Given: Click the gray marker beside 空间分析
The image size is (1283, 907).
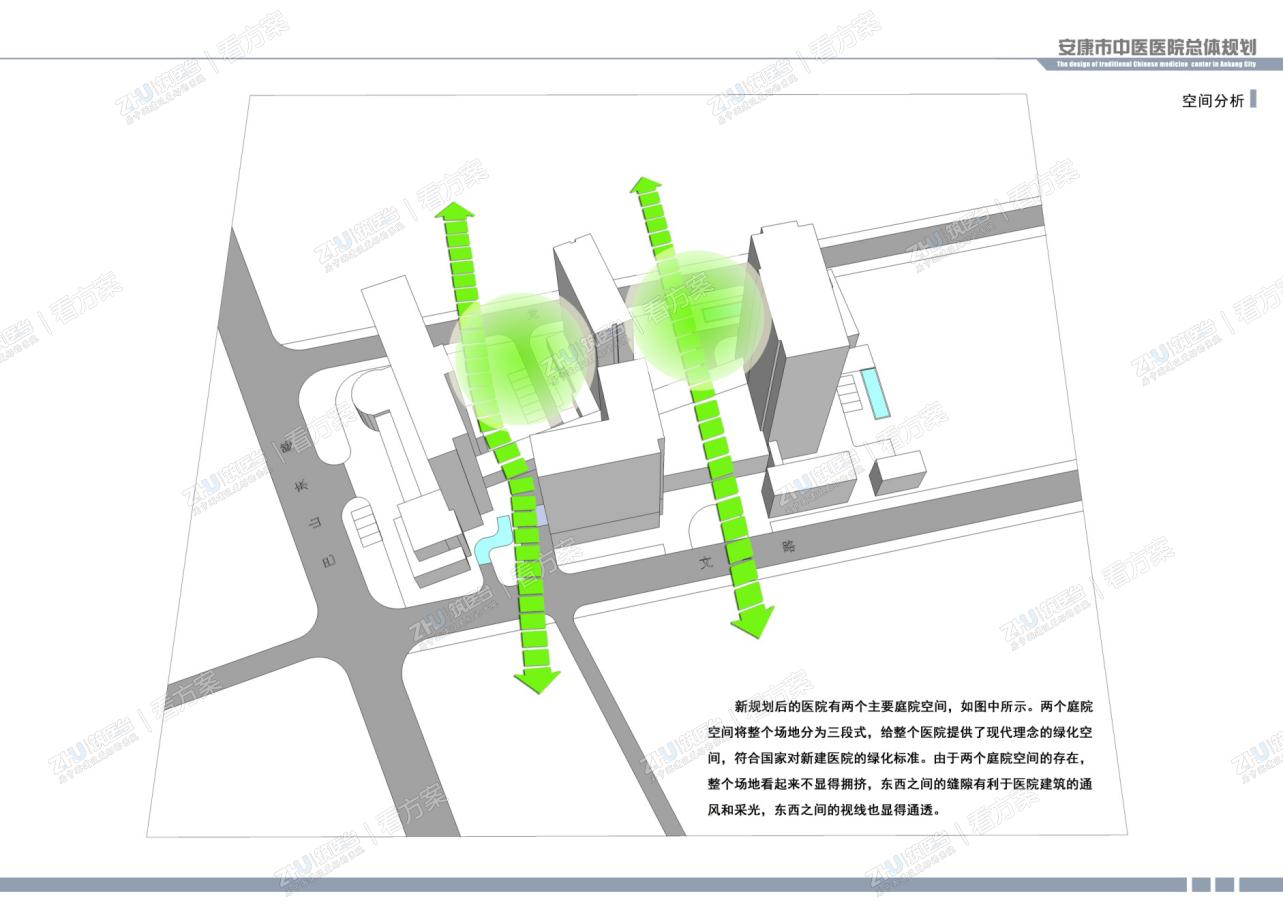Looking at the screenshot, I should point(1253,100).
